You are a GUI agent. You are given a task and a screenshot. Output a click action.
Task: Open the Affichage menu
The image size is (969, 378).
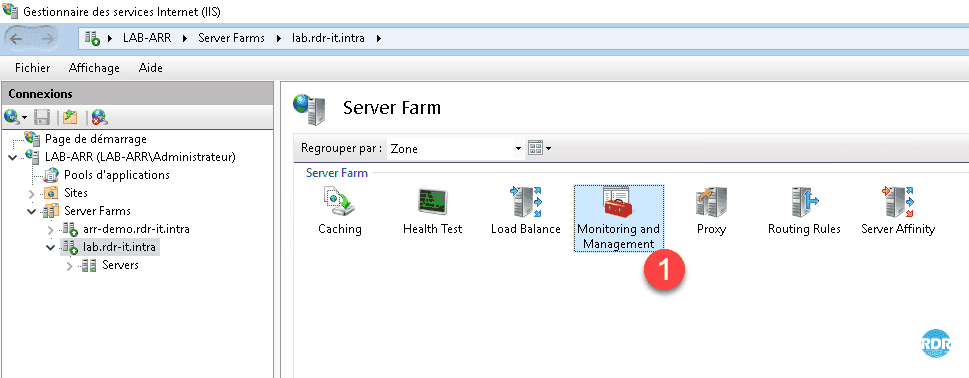click(x=94, y=68)
